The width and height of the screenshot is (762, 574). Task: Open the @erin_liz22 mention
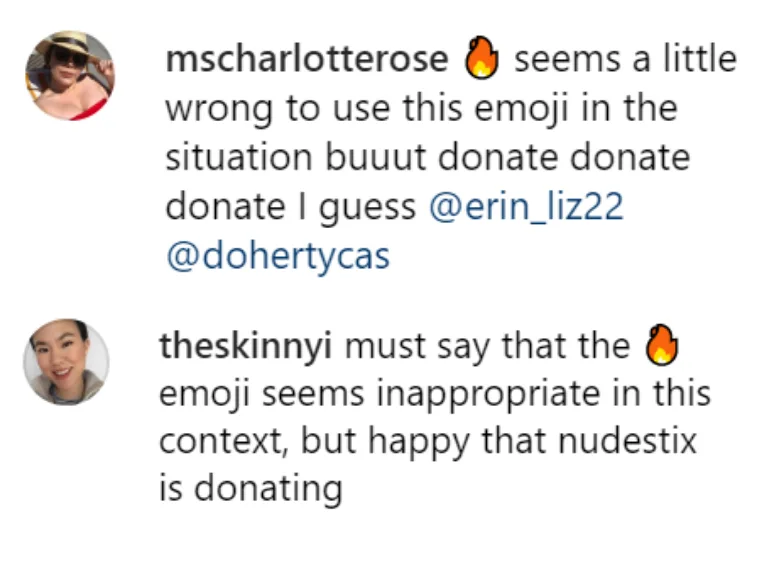(526, 207)
